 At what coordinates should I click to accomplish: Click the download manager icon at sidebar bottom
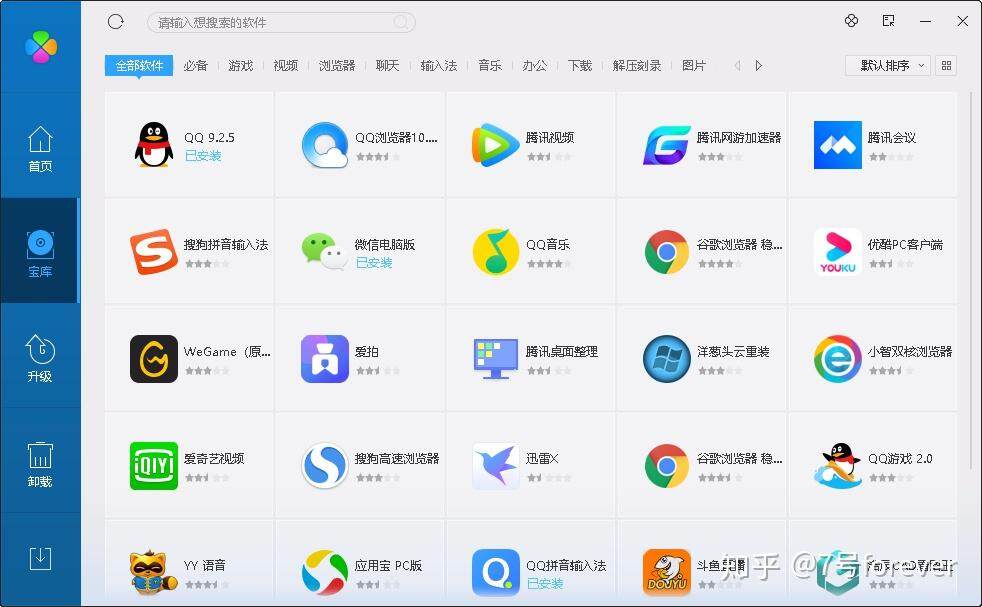(40, 558)
